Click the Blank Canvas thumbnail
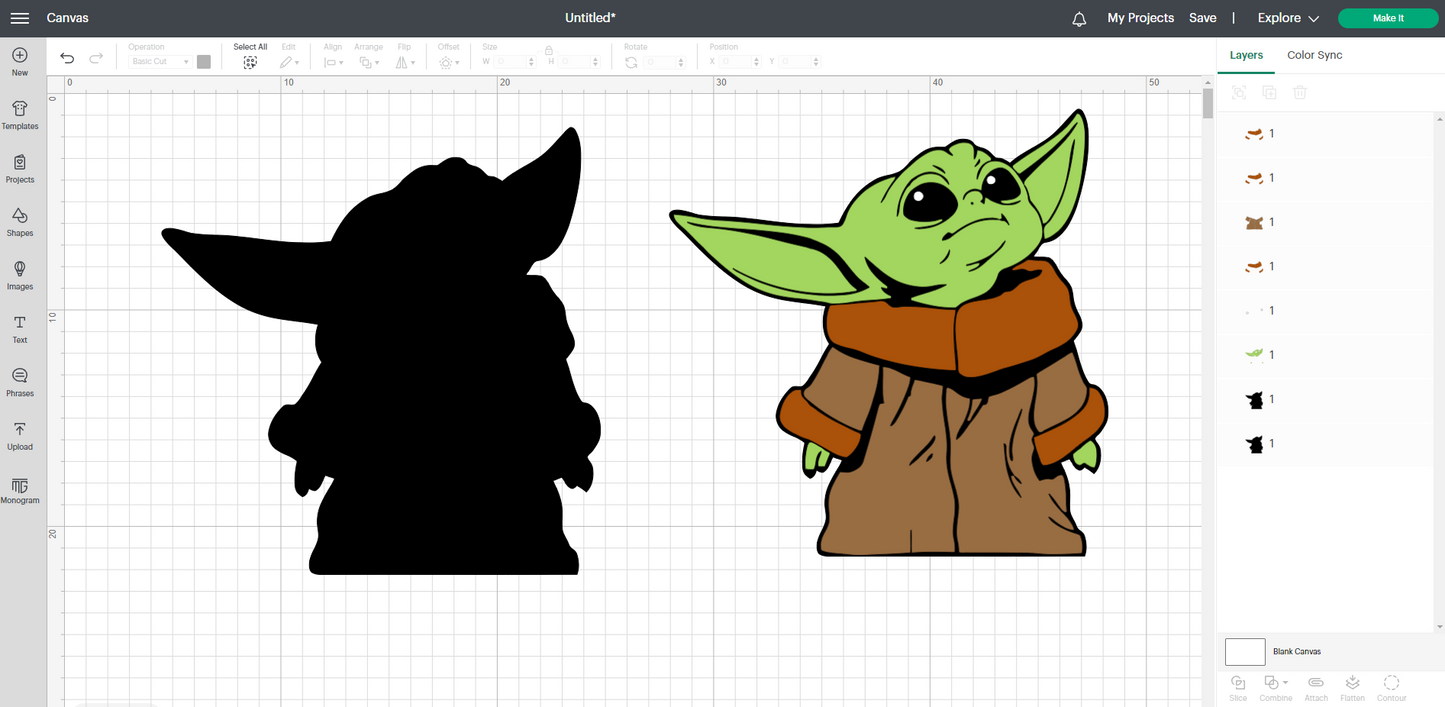 pyautogui.click(x=1245, y=652)
